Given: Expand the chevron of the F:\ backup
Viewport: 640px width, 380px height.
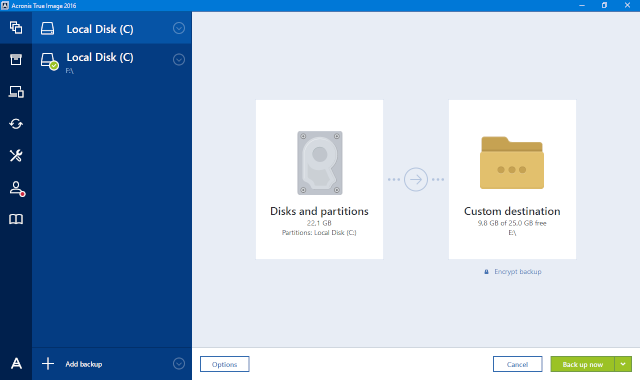Looking at the screenshot, I should point(179,60).
